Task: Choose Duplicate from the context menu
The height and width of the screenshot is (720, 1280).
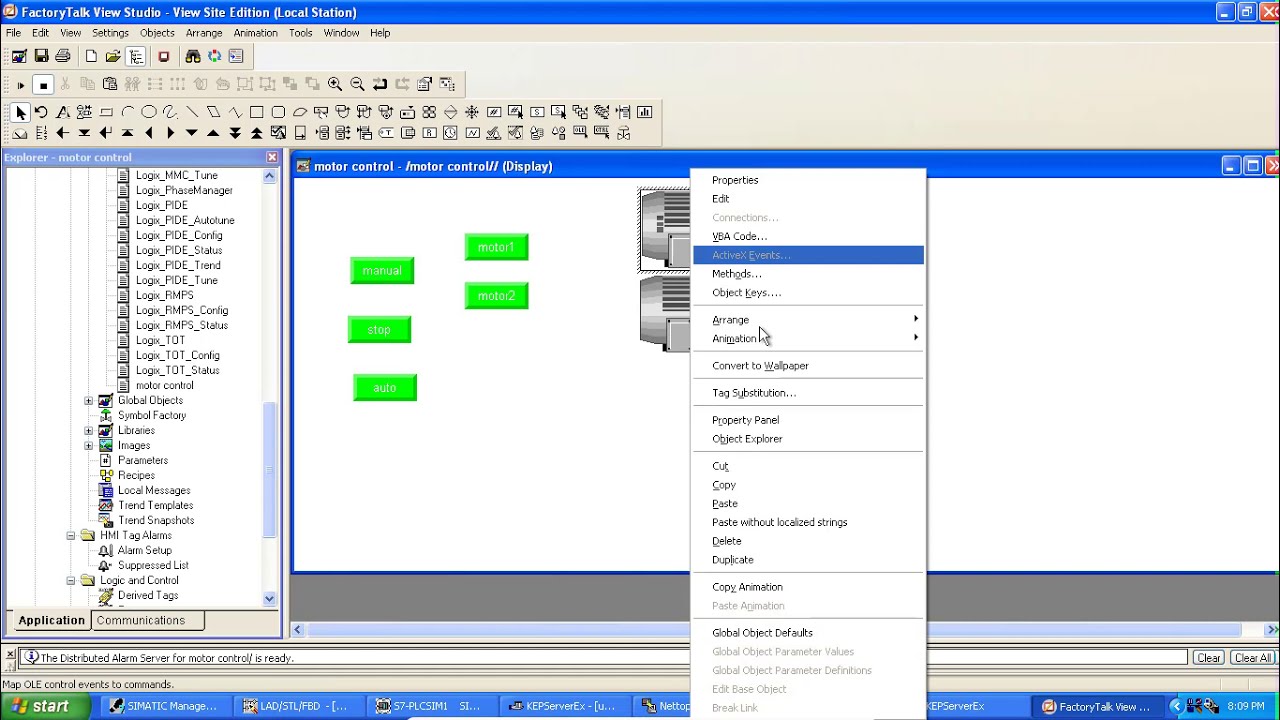Action: [x=808, y=560]
